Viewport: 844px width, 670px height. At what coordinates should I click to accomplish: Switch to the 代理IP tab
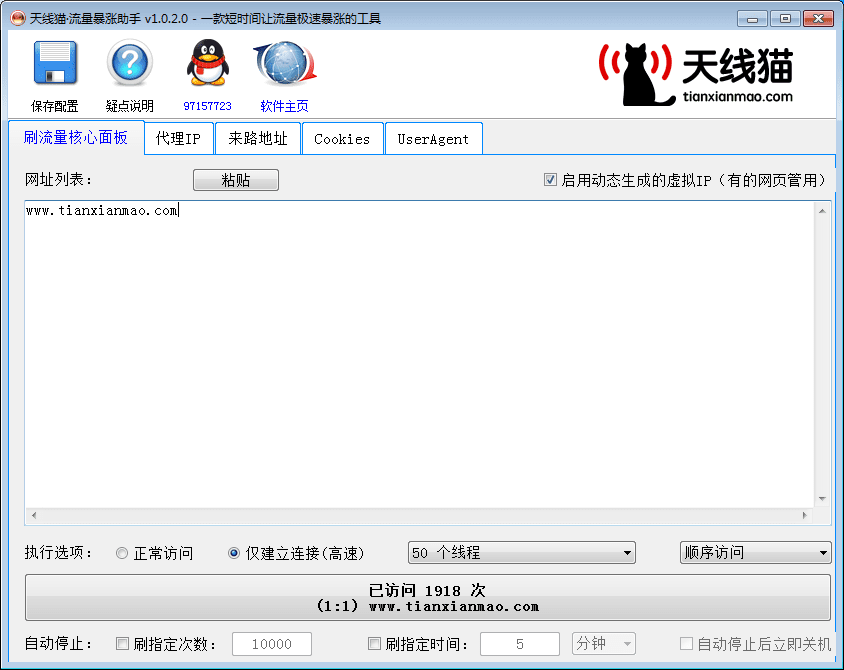179,139
